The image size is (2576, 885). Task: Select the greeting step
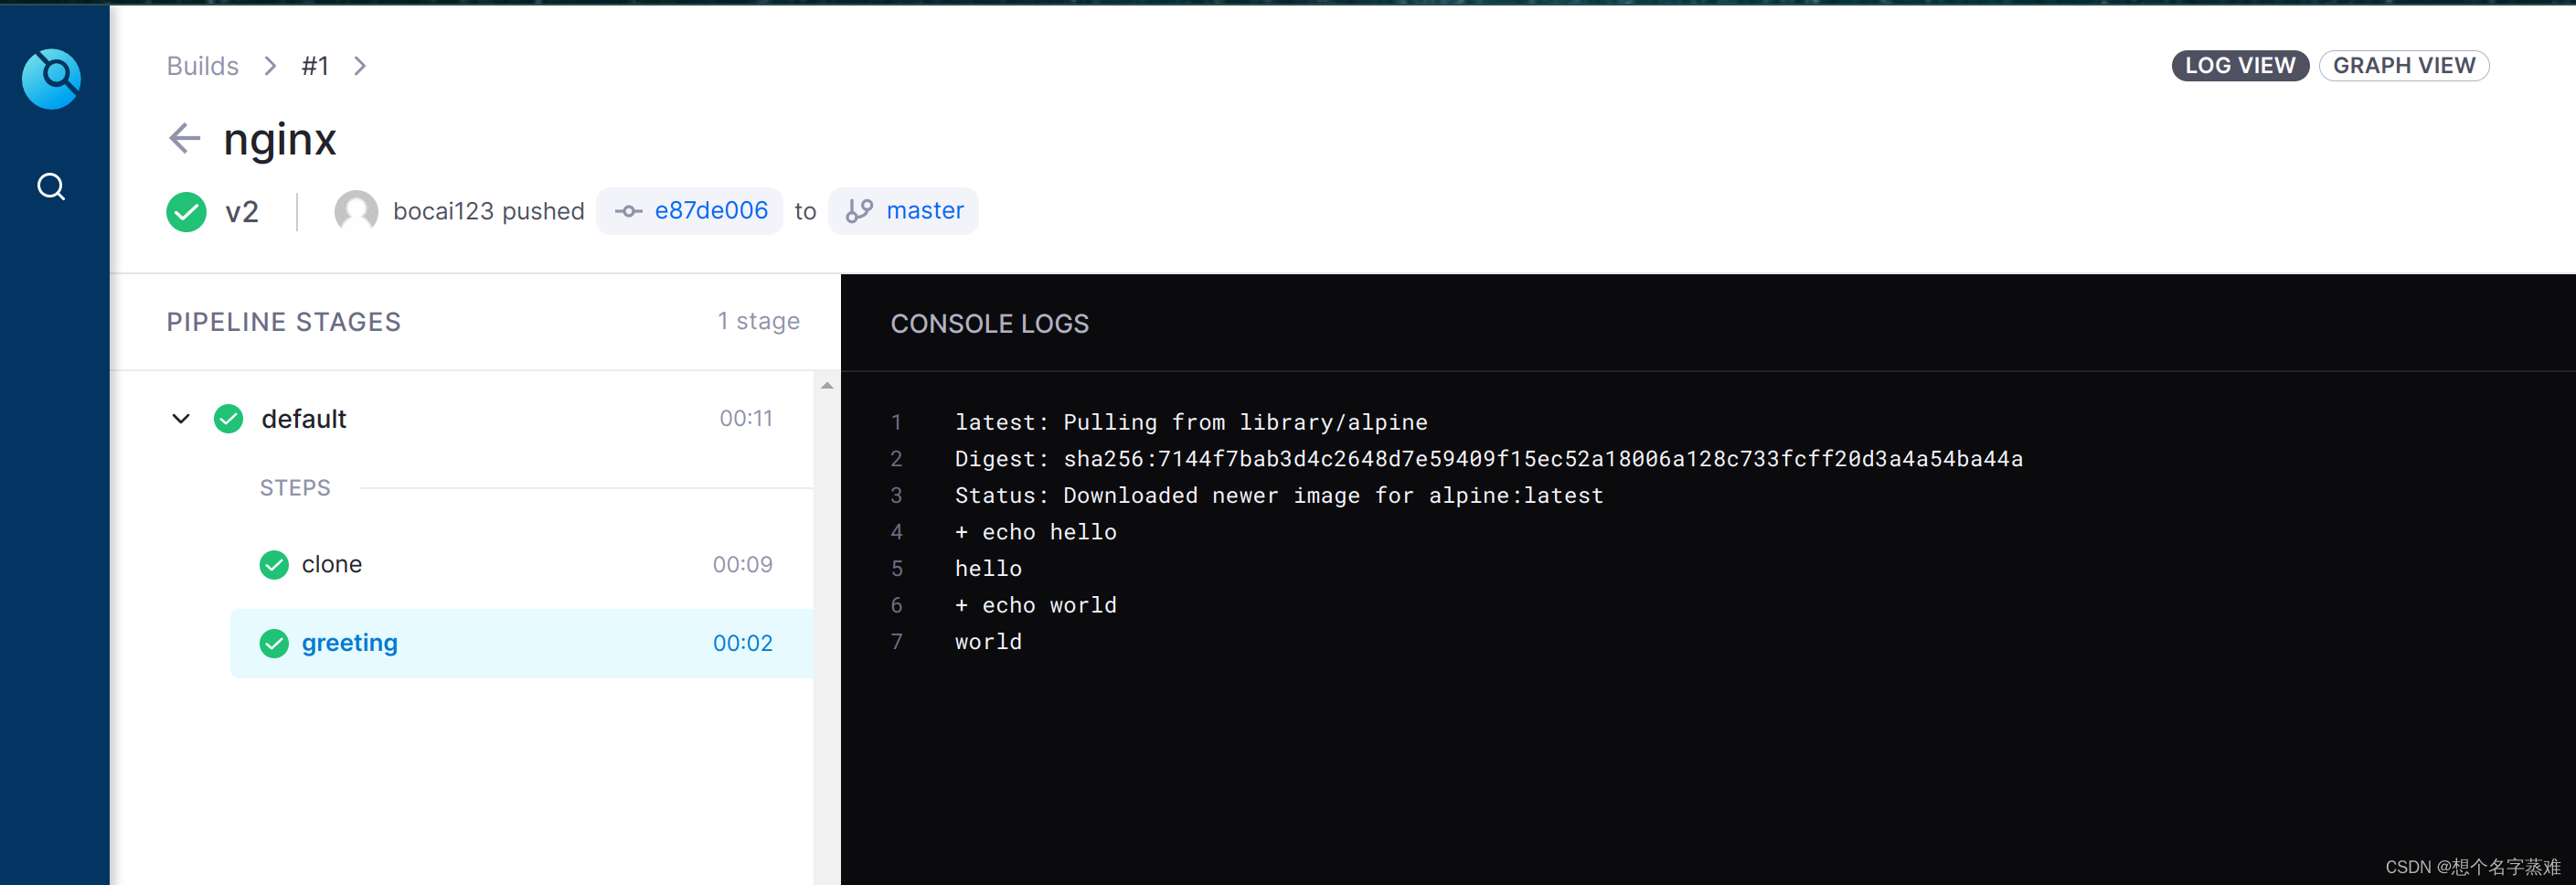[x=521, y=643]
